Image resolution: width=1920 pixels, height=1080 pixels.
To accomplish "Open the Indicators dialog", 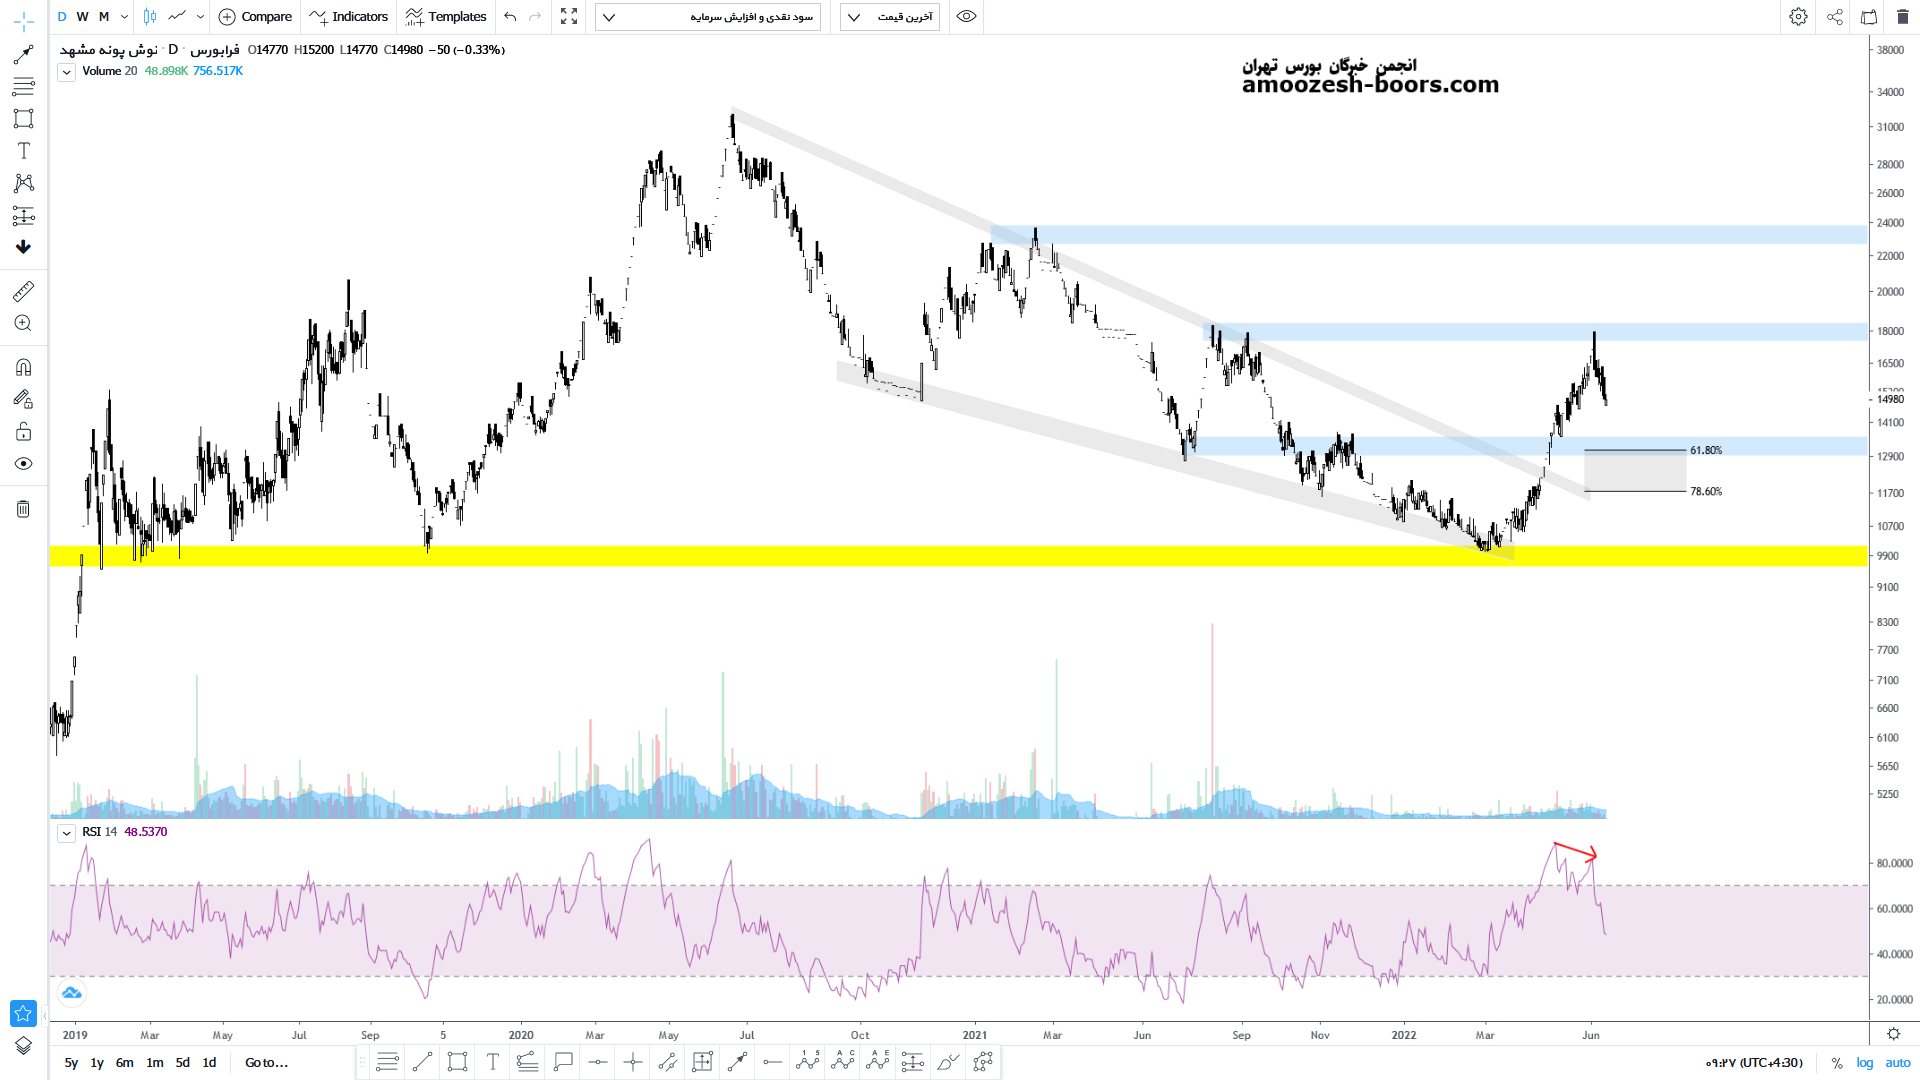I will (x=348, y=17).
